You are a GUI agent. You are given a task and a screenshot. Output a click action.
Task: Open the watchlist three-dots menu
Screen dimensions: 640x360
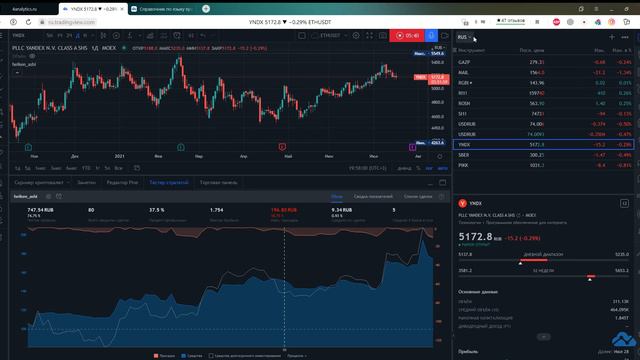tap(625, 37)
